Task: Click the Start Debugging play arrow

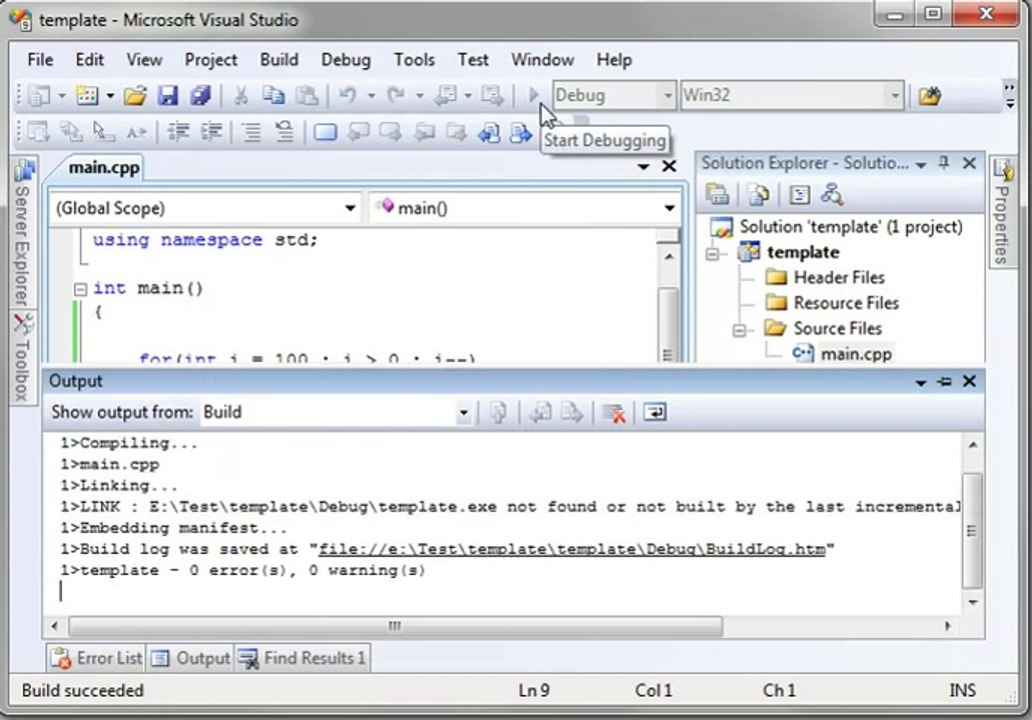Action: point(534,96)
